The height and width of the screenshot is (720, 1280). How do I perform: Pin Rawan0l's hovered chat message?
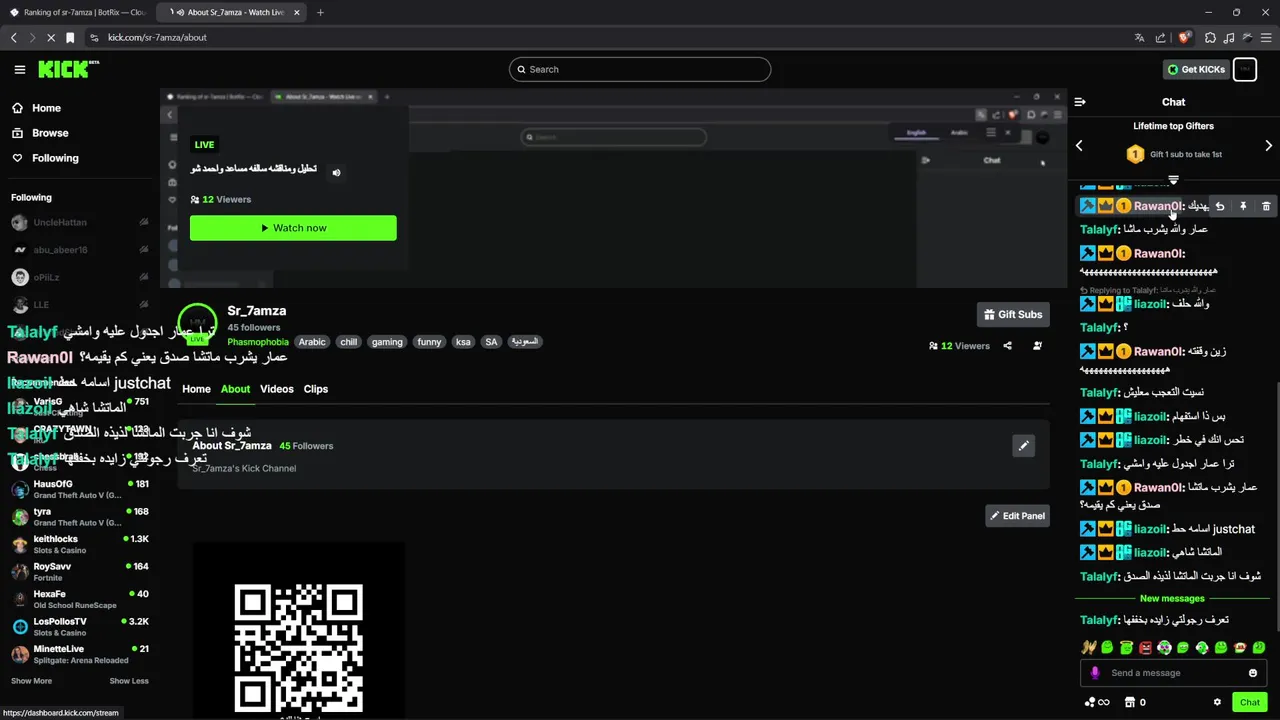tap(1243, 206)
